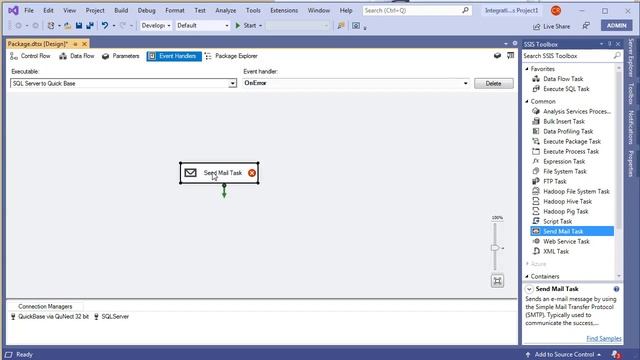Screen dimensions: 640x360
Task: Close the Package.dtsx design tab
Action: [x=84, y=44]
